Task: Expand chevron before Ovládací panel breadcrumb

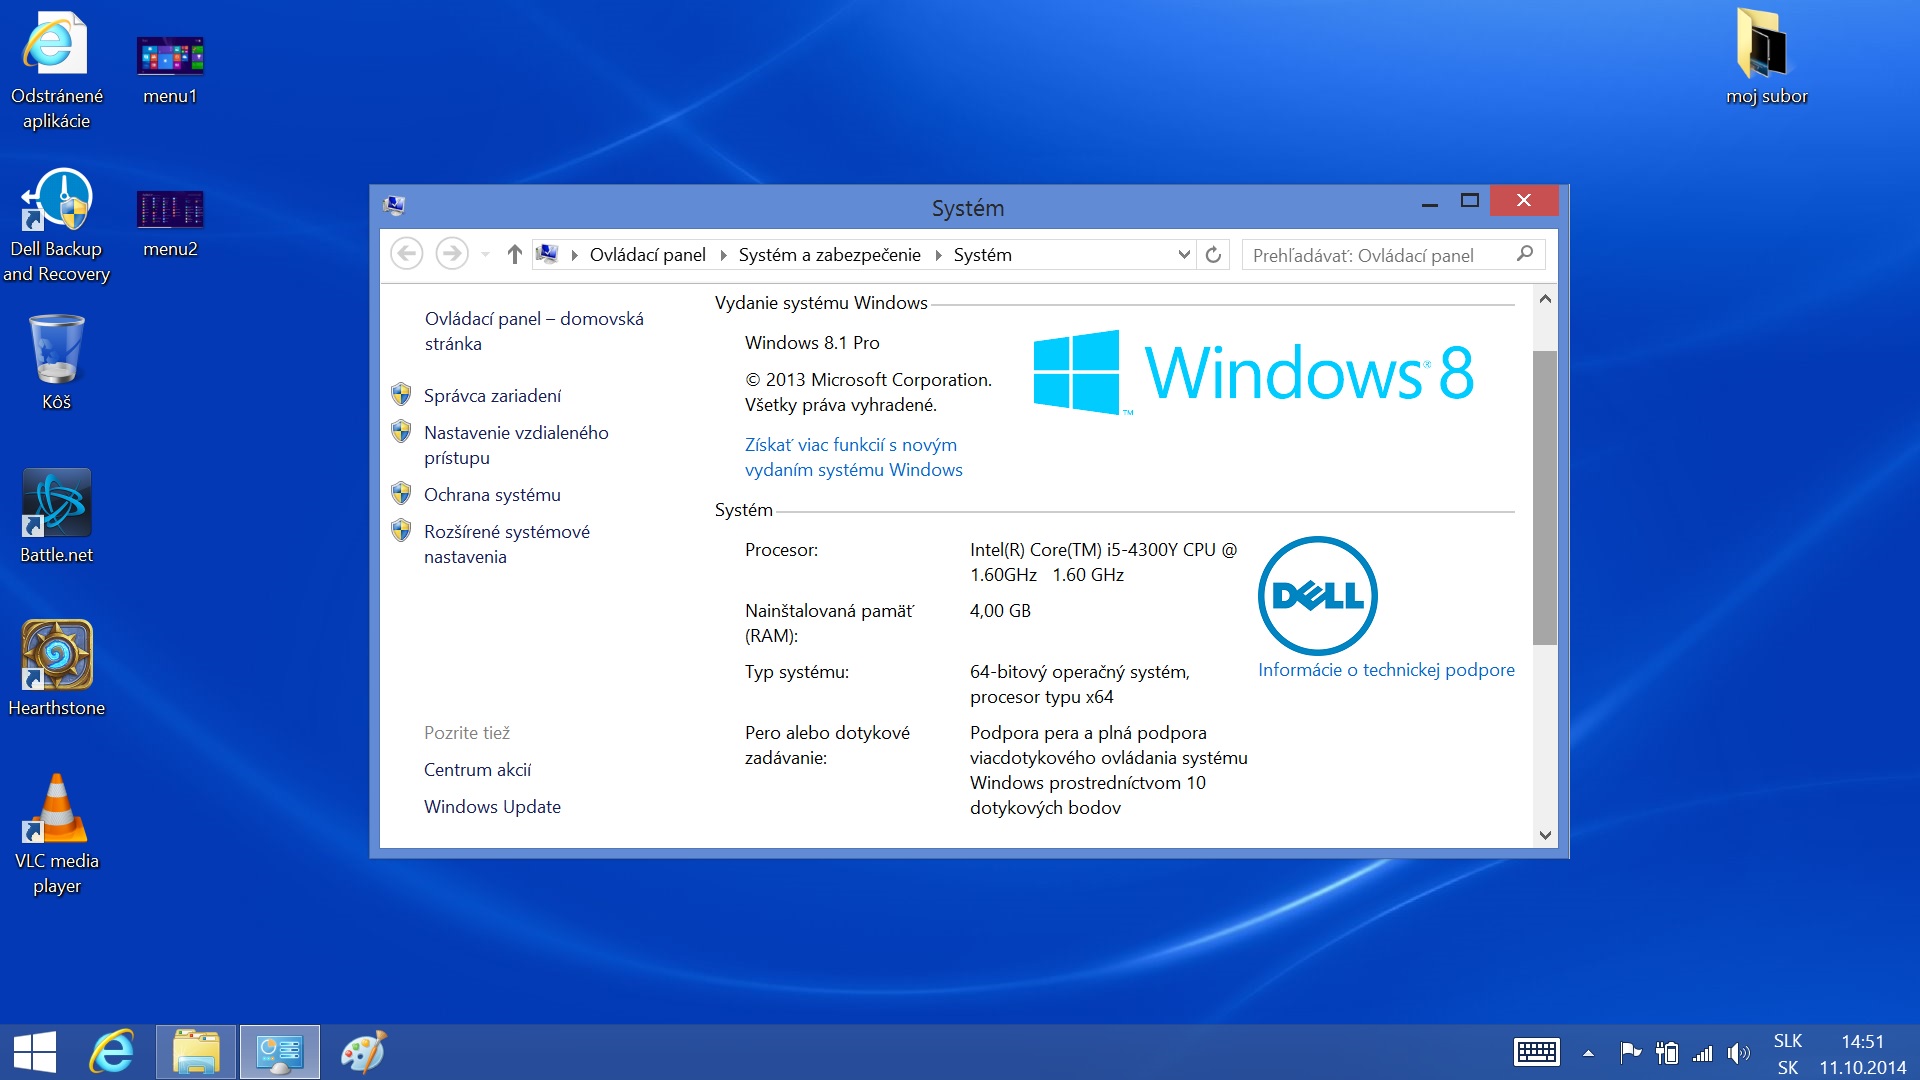Action: pyautogui.click(x=574, y=255)
